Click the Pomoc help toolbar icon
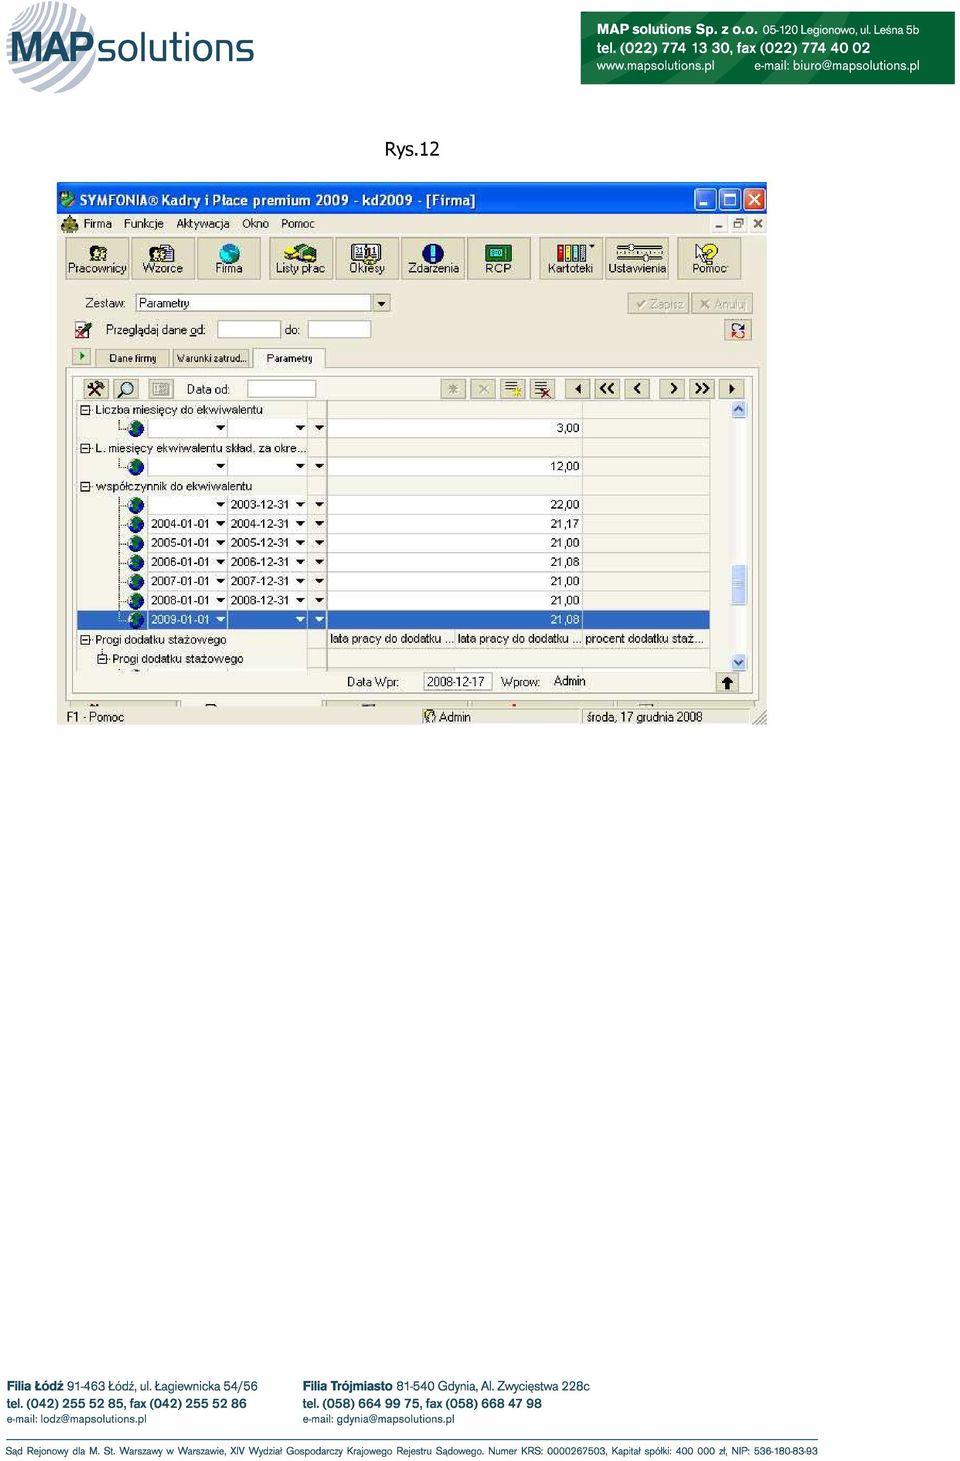The height and width of the screenshot is (1461, 960). 709,257
